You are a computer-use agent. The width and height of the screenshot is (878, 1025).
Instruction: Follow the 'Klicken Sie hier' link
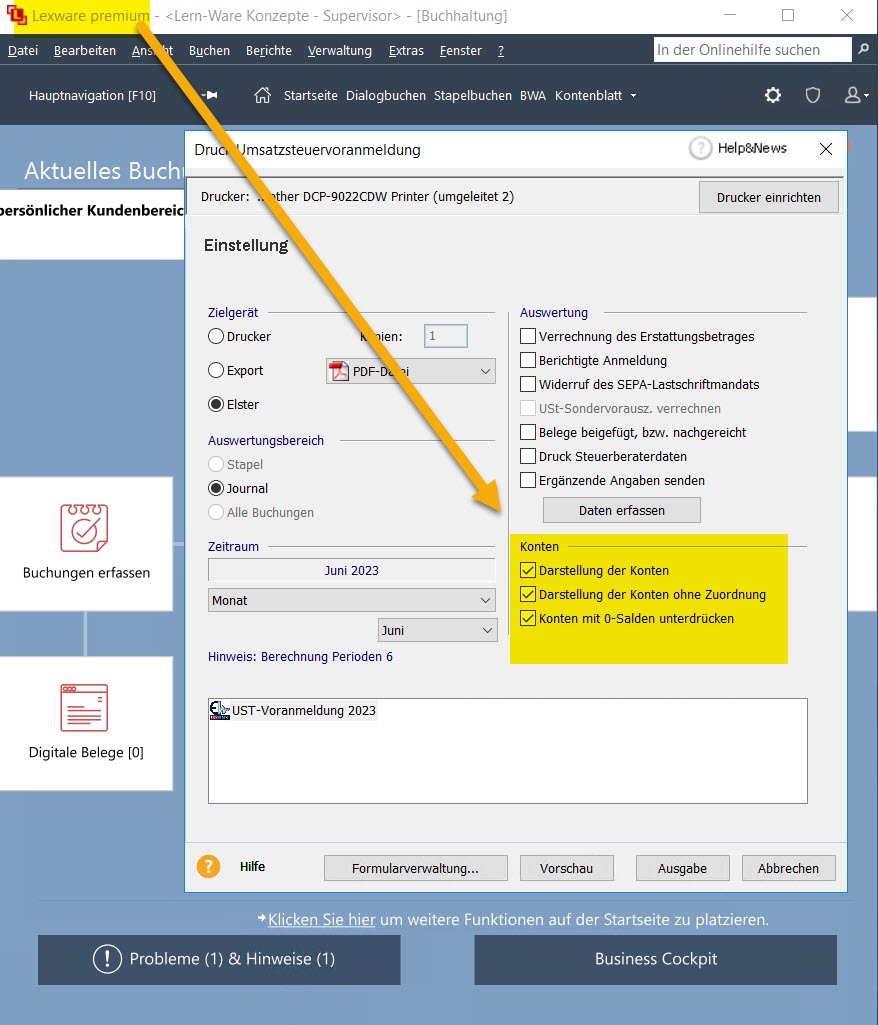point(322,919)
